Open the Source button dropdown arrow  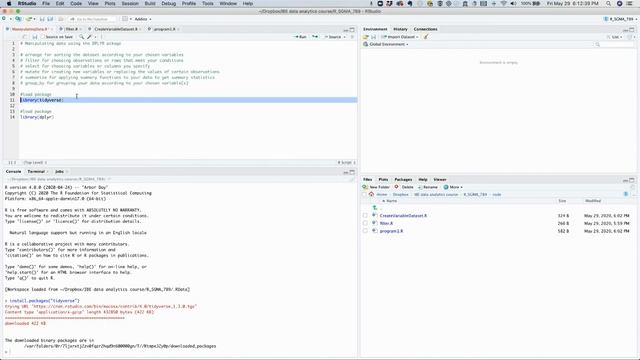pyautogui.click(x=344, y=37)
